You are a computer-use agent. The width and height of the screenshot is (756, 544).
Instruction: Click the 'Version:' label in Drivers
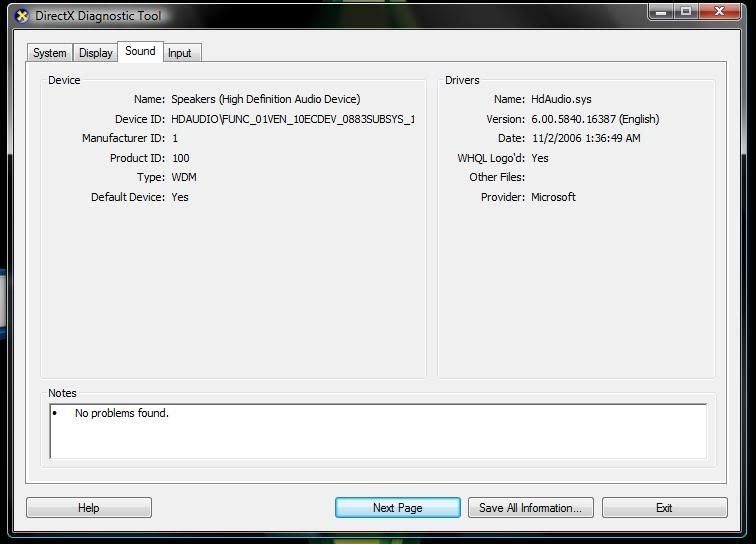coord(505,119)
